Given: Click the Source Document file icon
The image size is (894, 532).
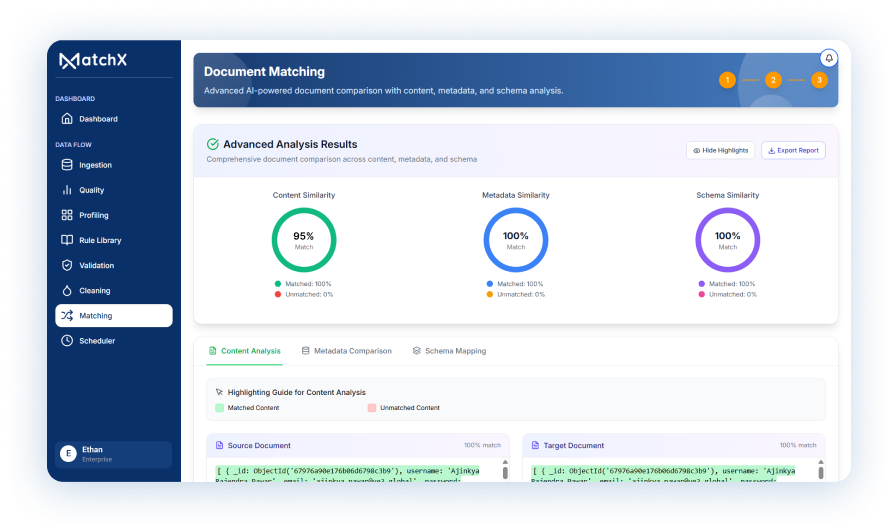Looking at the screenshot, I should point(220,445).
